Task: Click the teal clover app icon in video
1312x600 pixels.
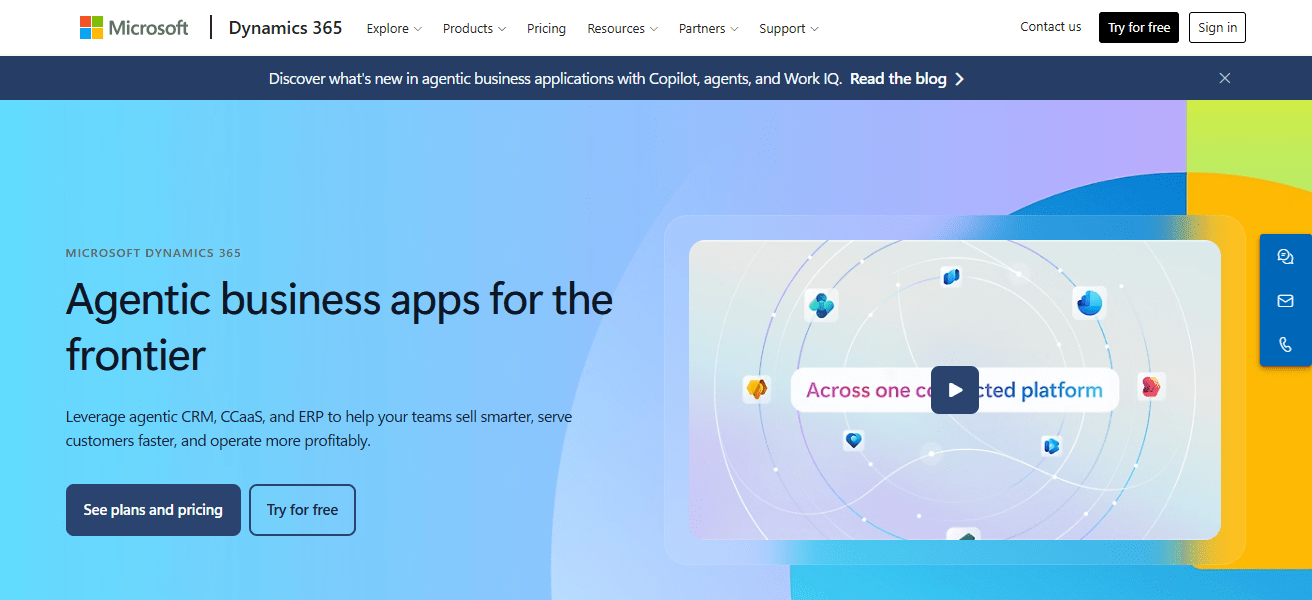Action: [821, 305]
